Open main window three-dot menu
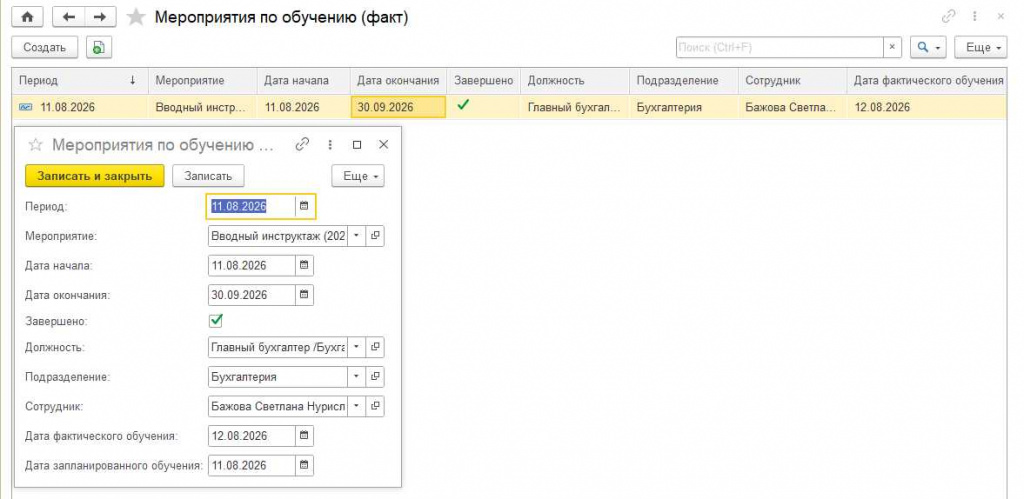This screenshot has height=499, width=1024. tap(975, 17)
